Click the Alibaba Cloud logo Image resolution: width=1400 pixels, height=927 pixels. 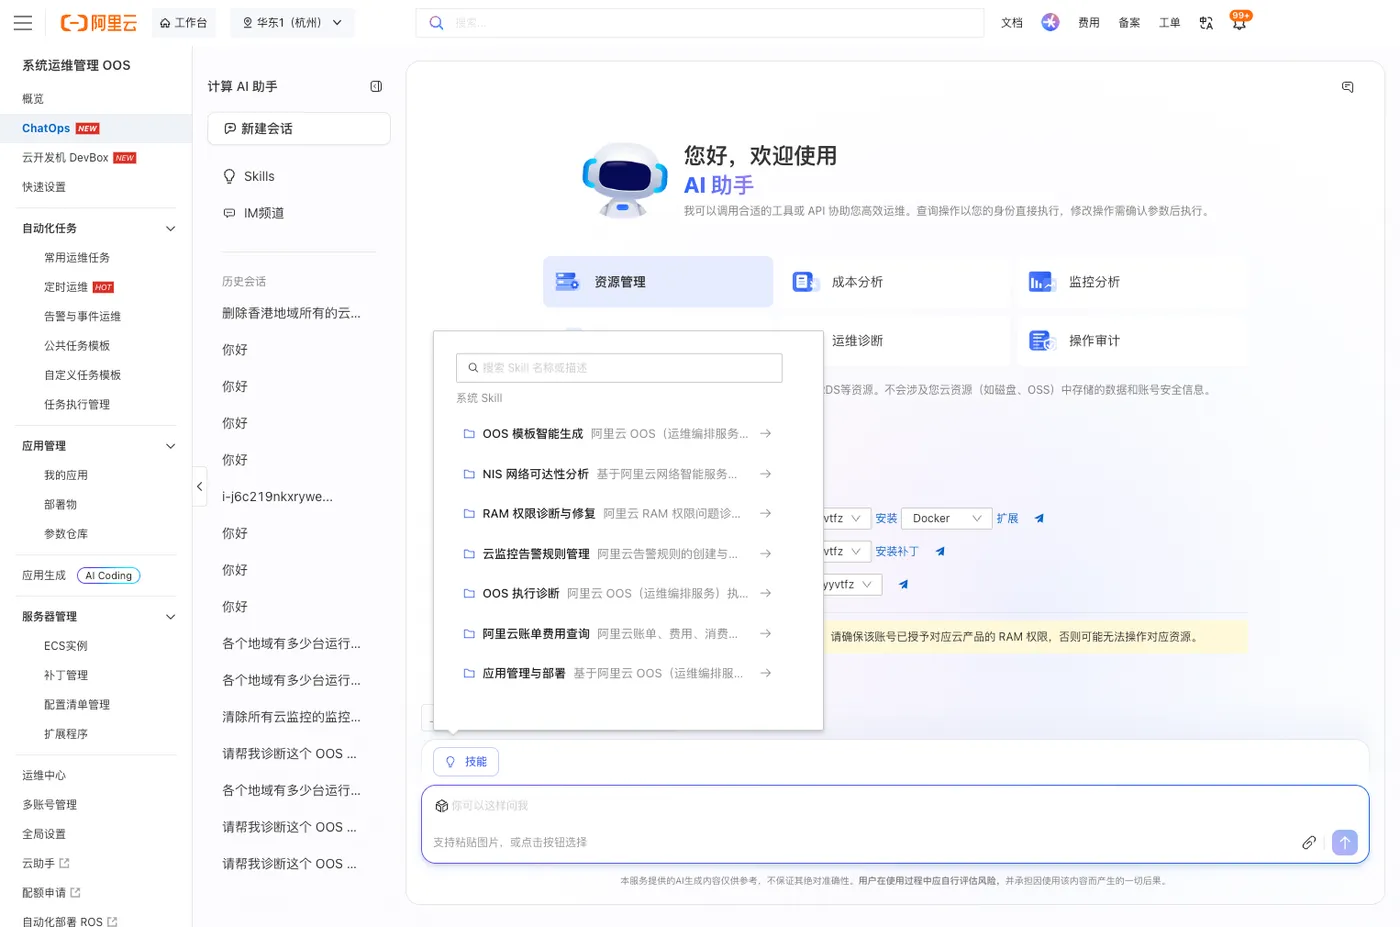coord(98,23)
